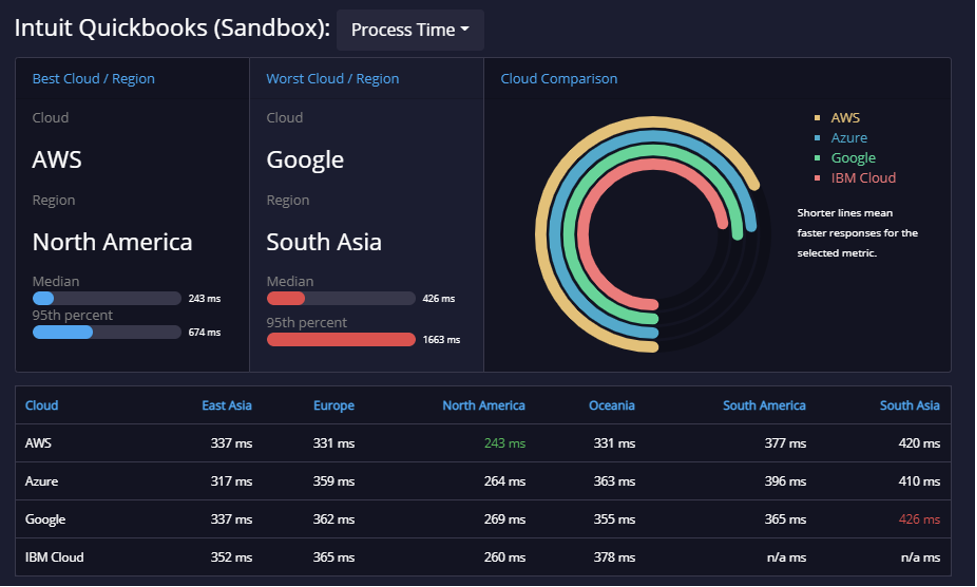Click the Intuit Quickbooks (Sandbox) title
Screen dimensions: 977x587
click(172, 28)
